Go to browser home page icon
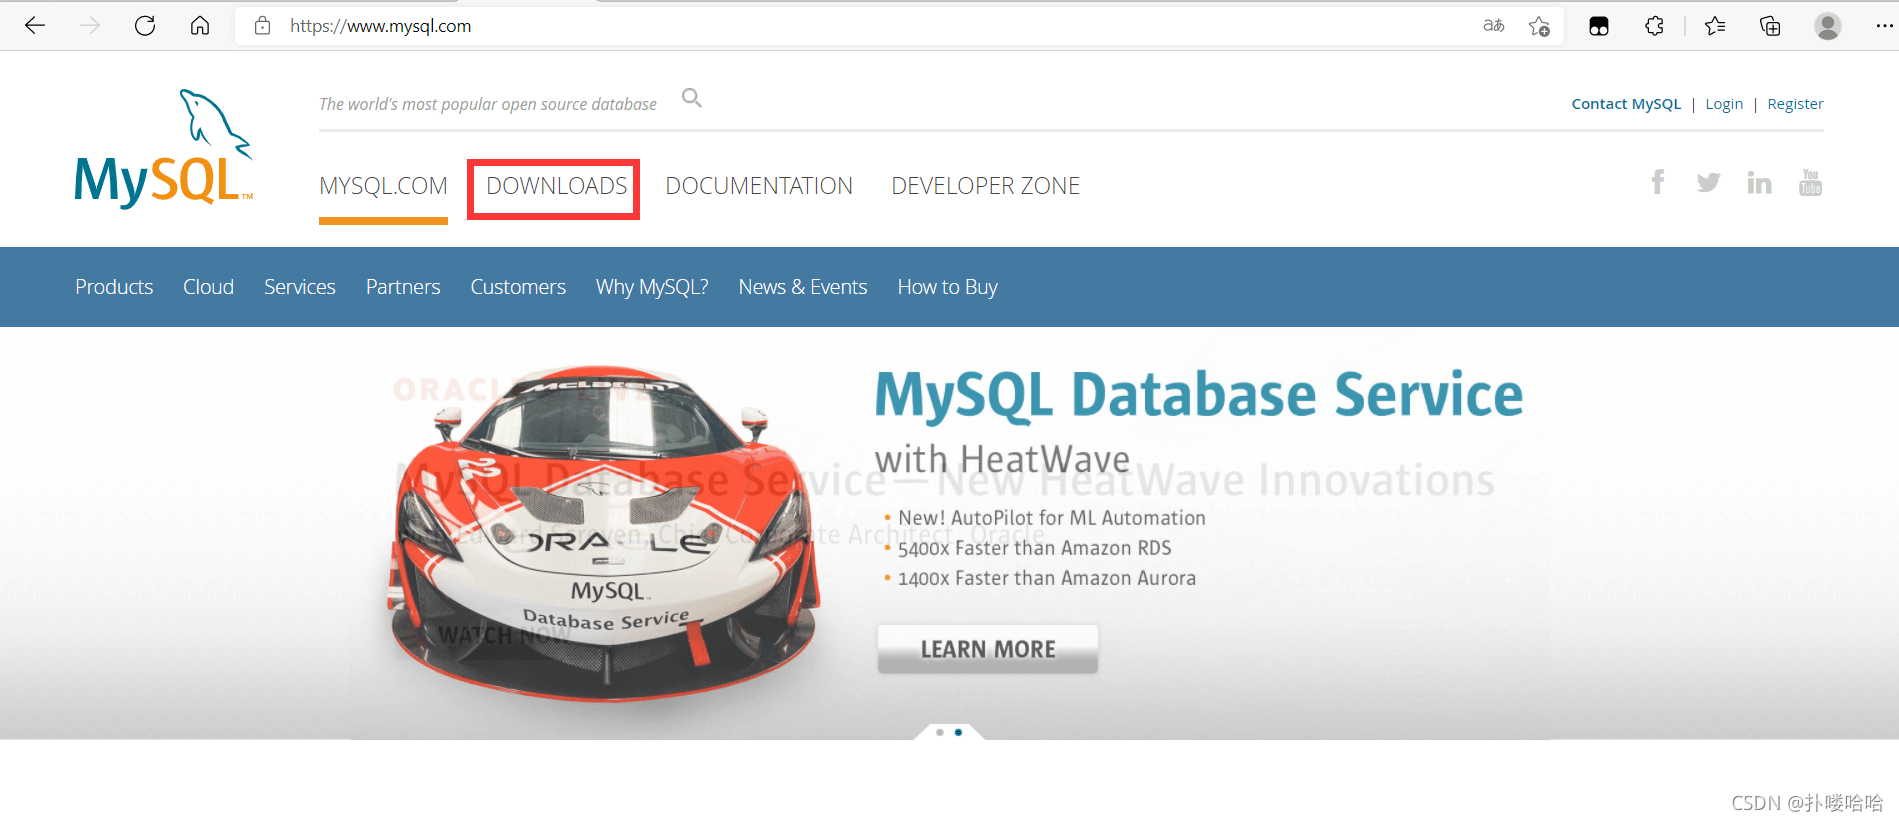Image resolution: width=1899 pixels, height=821 pixels. [x=200, y=26]
